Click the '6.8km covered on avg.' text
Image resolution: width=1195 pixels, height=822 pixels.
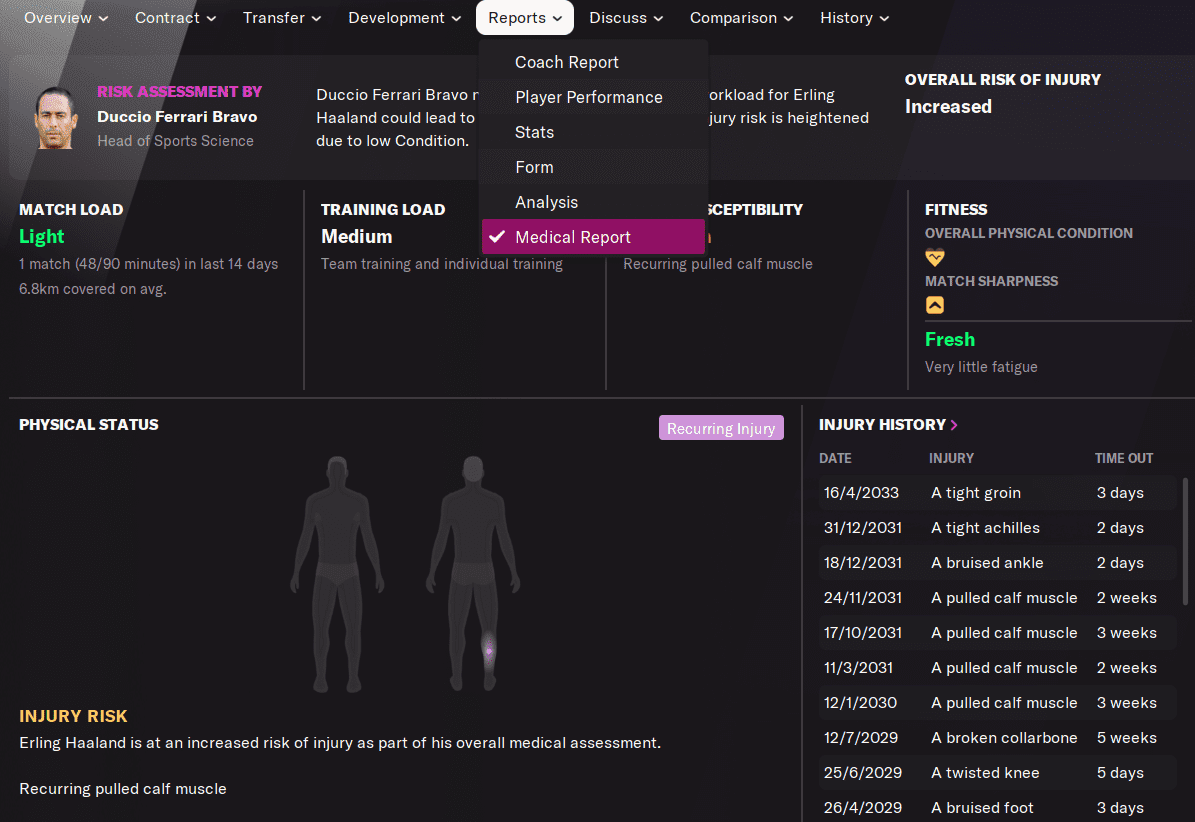pyautogui.click(x=93, y=289)
